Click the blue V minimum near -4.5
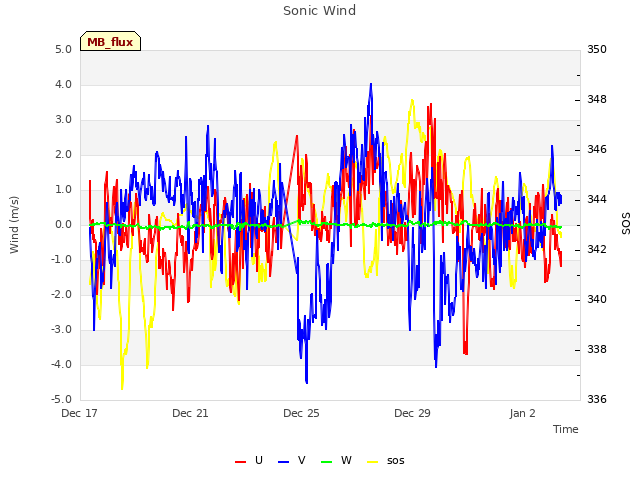 point(307,382)
